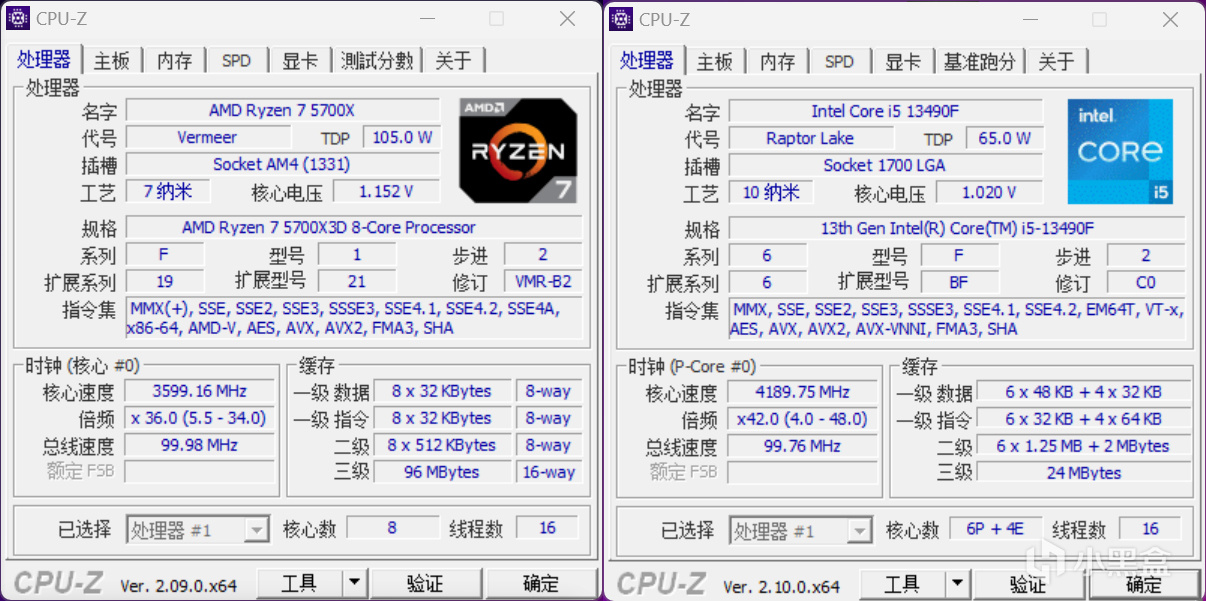Open the 主板 tab in the left CPU-Z window
The width and height of the screenshot is (1206, 601).
point(112,61)
